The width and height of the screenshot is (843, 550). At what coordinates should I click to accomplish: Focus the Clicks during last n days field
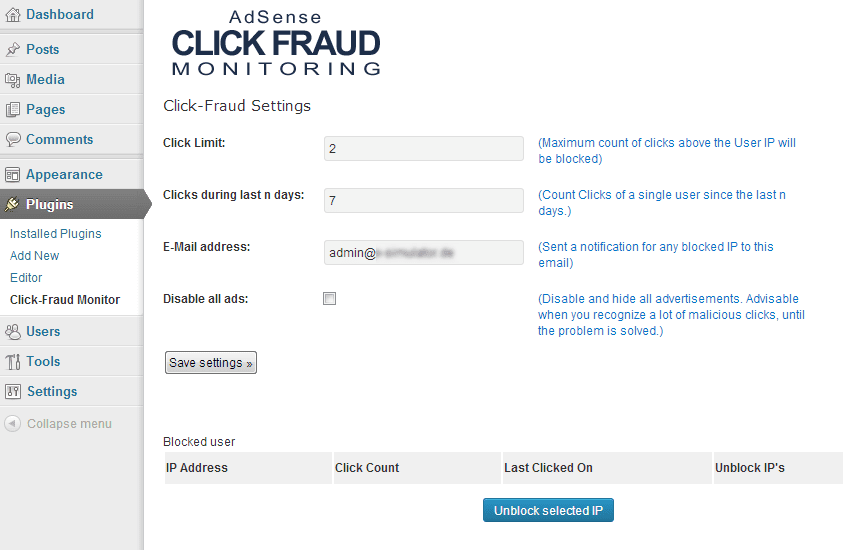click(x=424, y=200)
